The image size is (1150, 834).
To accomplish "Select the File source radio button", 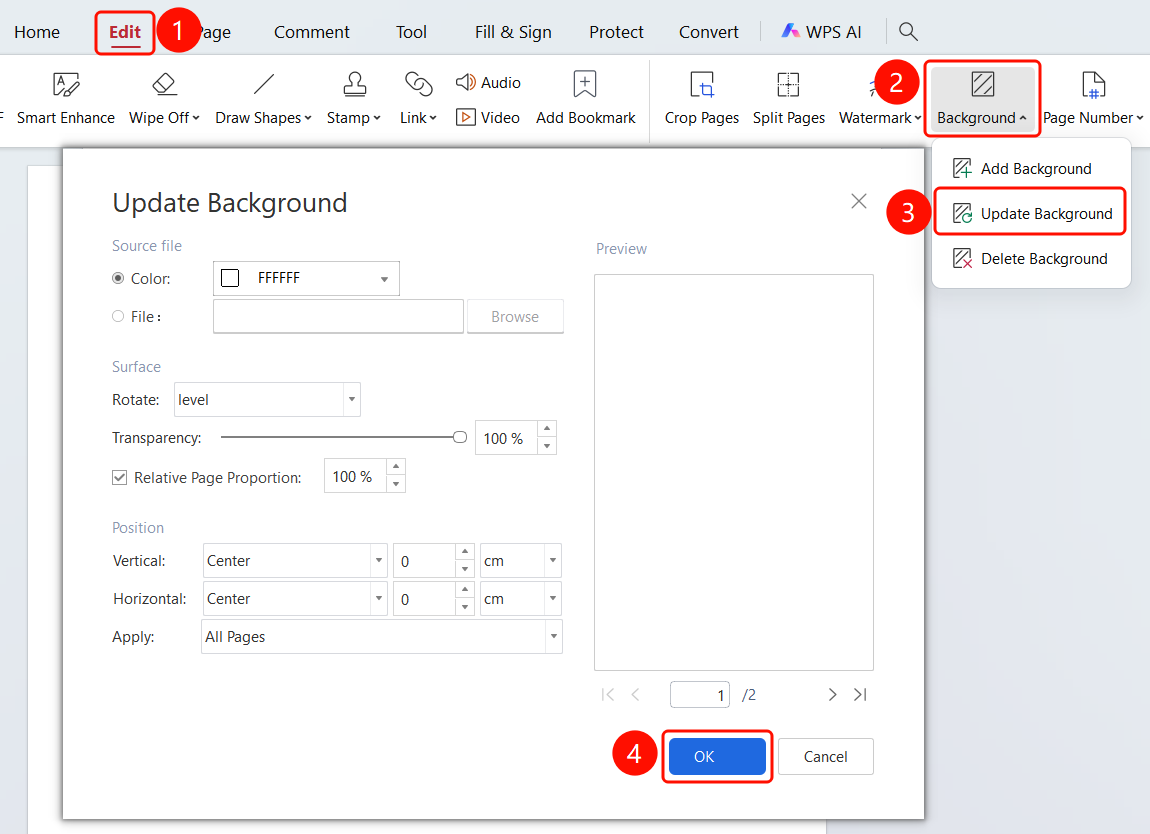I will click(118, 316).
